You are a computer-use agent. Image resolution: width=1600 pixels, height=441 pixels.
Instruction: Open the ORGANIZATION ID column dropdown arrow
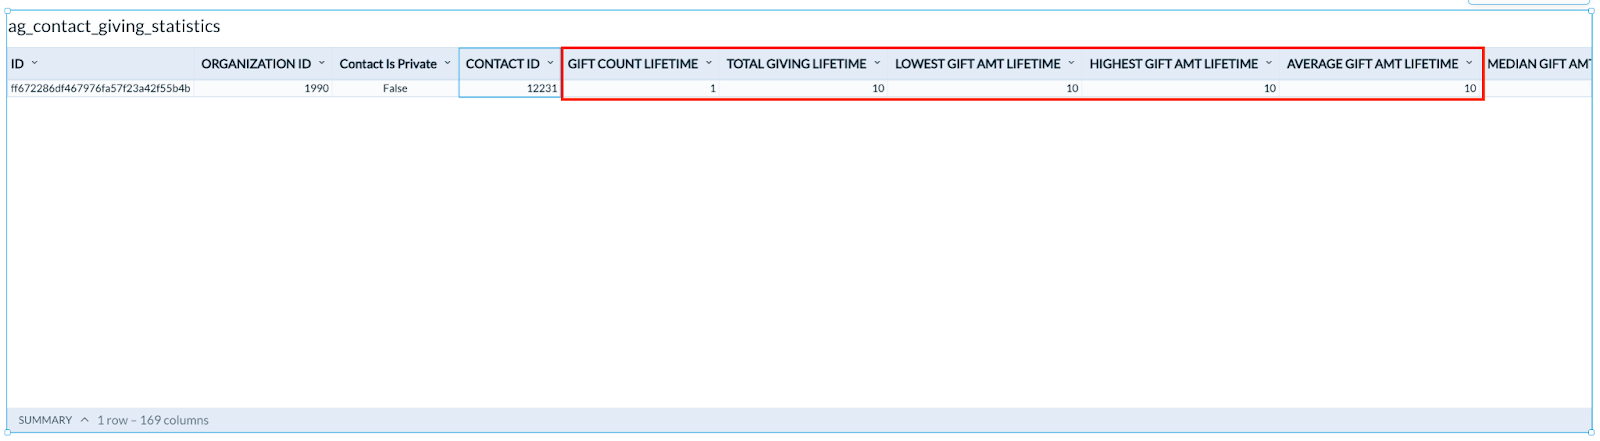322,63
